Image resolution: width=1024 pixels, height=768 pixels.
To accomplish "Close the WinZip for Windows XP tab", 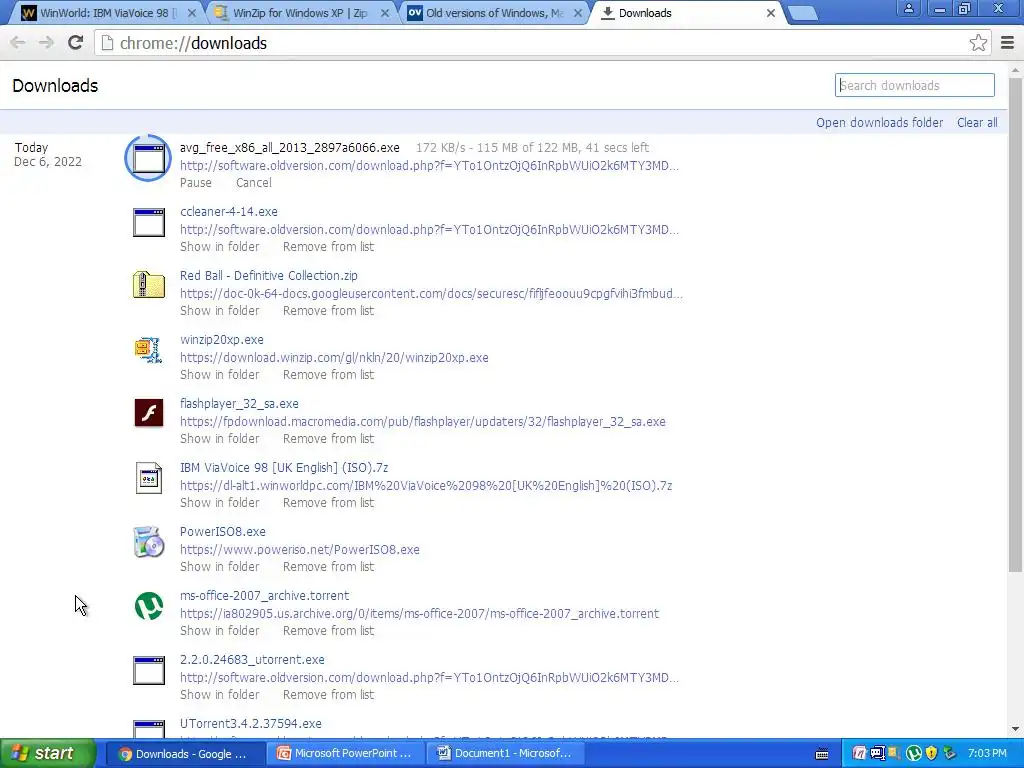I will [385, 13].
